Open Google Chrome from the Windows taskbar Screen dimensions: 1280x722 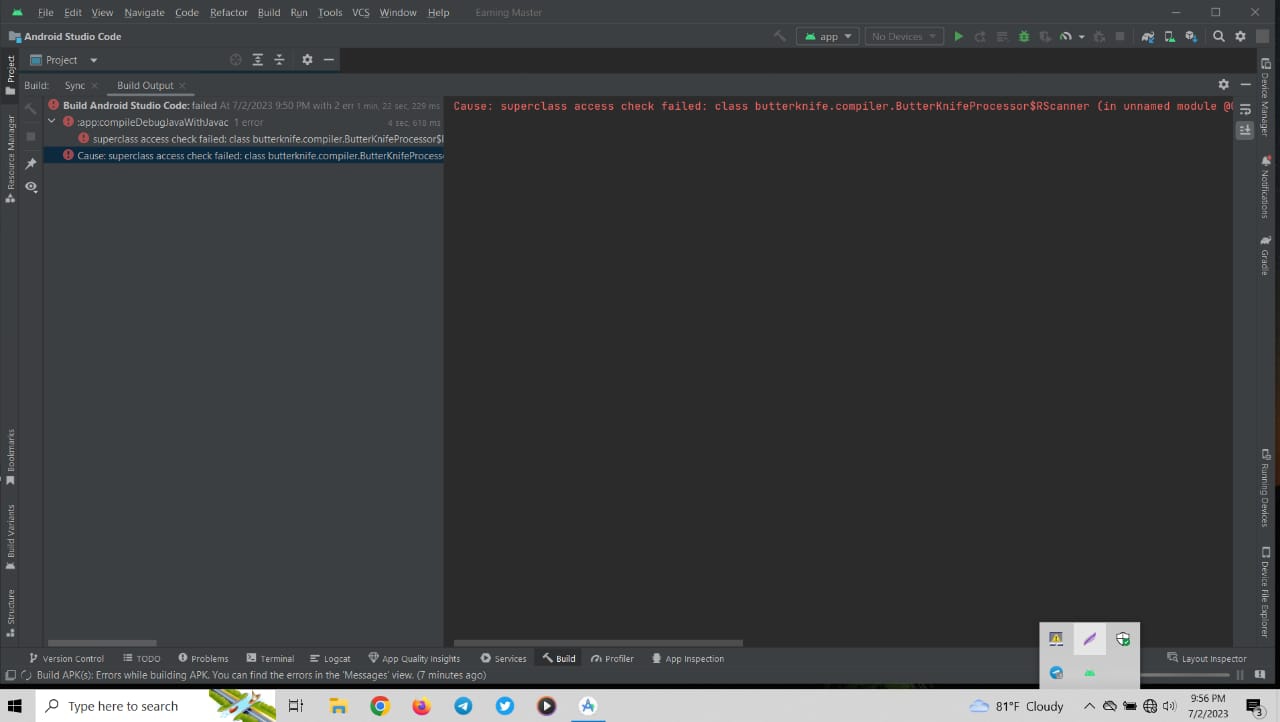point(379,706)
